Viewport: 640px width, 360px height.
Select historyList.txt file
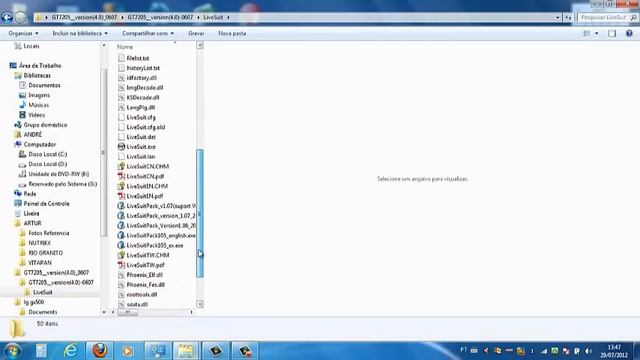(x=143, y=68)
